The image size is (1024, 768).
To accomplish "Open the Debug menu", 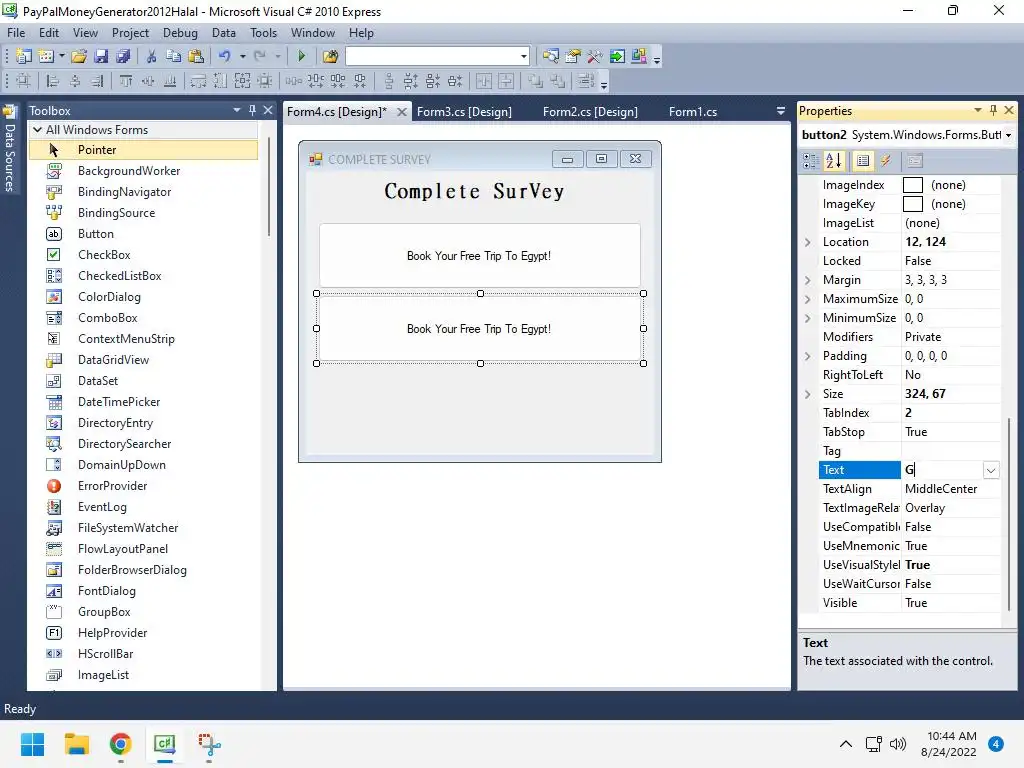I will [x=180, y=33].
